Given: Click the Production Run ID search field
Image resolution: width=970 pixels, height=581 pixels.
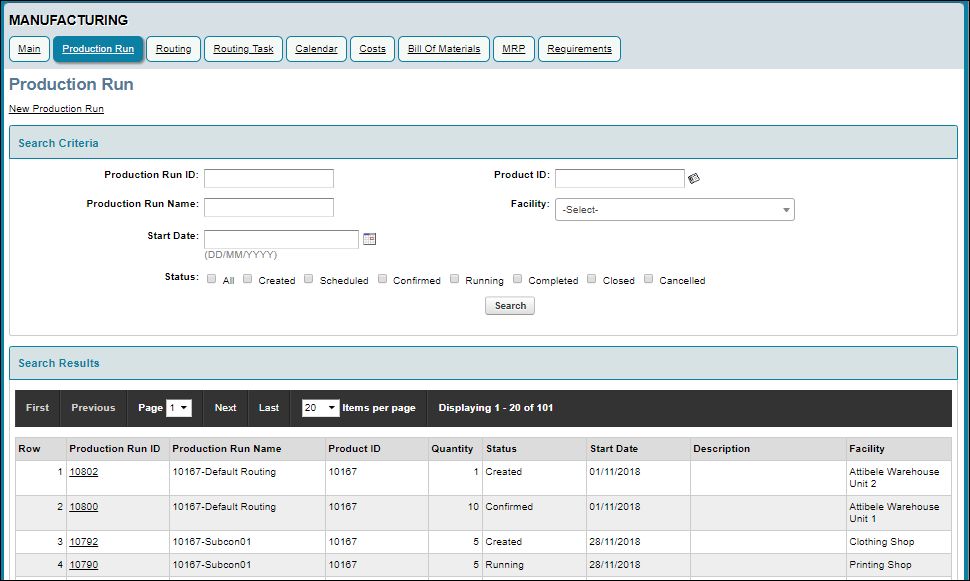Looking at the screenshot, I should tap(268, 178).
